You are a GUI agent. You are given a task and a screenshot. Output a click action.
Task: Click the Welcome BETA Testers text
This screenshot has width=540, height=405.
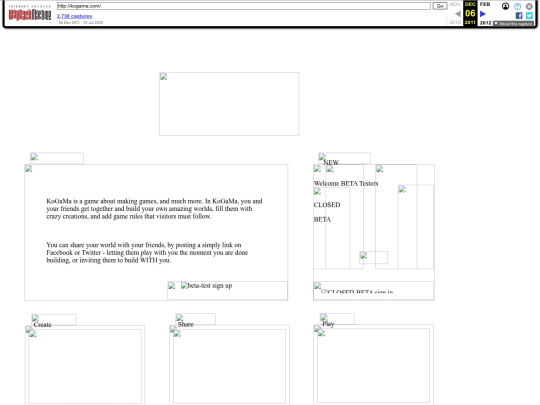click(x=346, y=184)
